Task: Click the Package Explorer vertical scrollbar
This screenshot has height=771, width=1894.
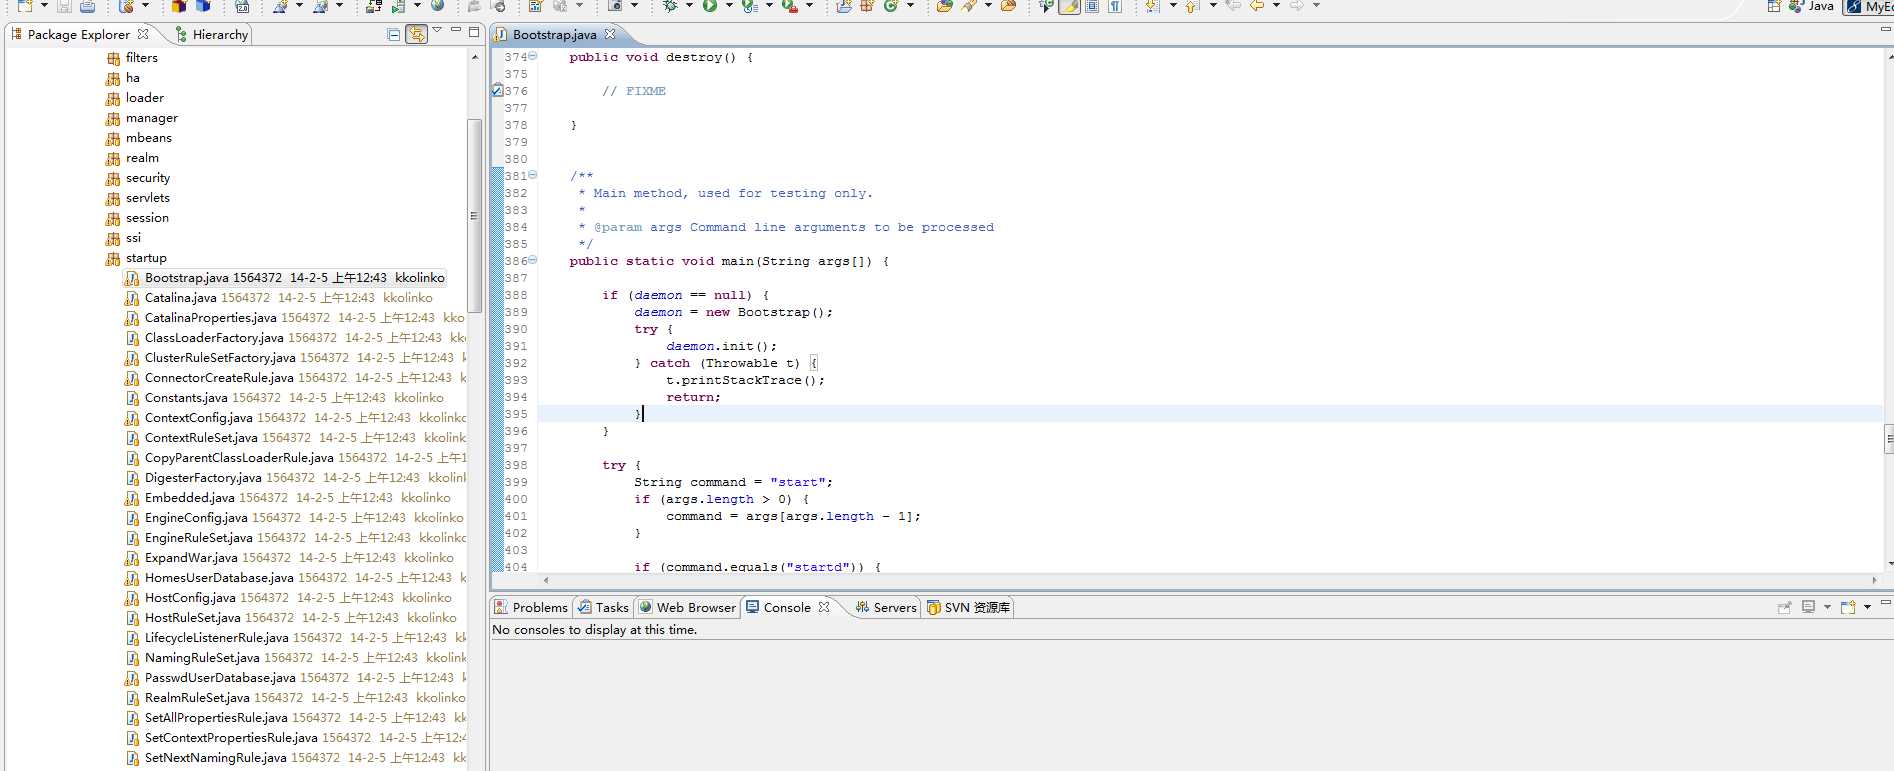Action: (x=474, y=215)
